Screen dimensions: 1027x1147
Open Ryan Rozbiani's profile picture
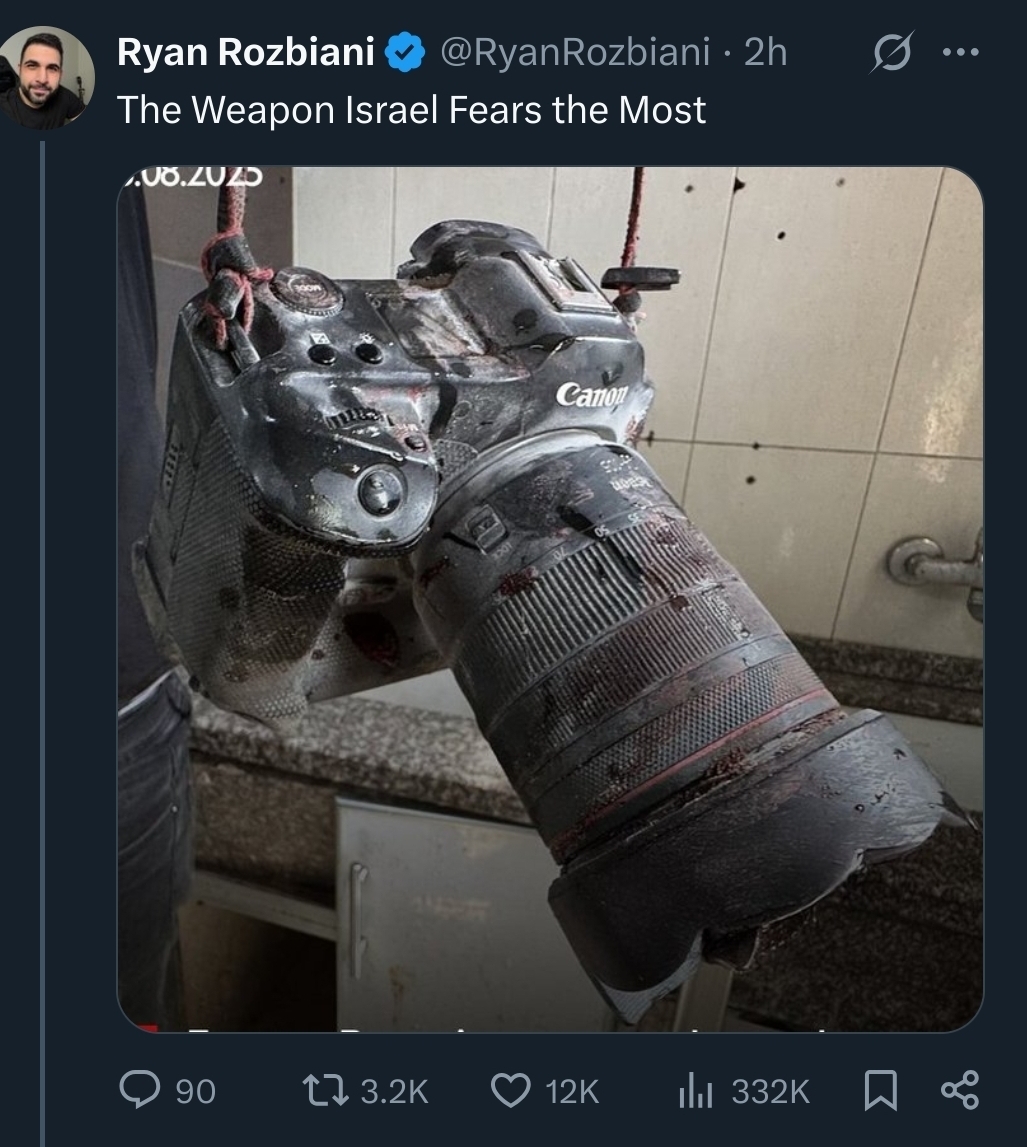point(47,77)
